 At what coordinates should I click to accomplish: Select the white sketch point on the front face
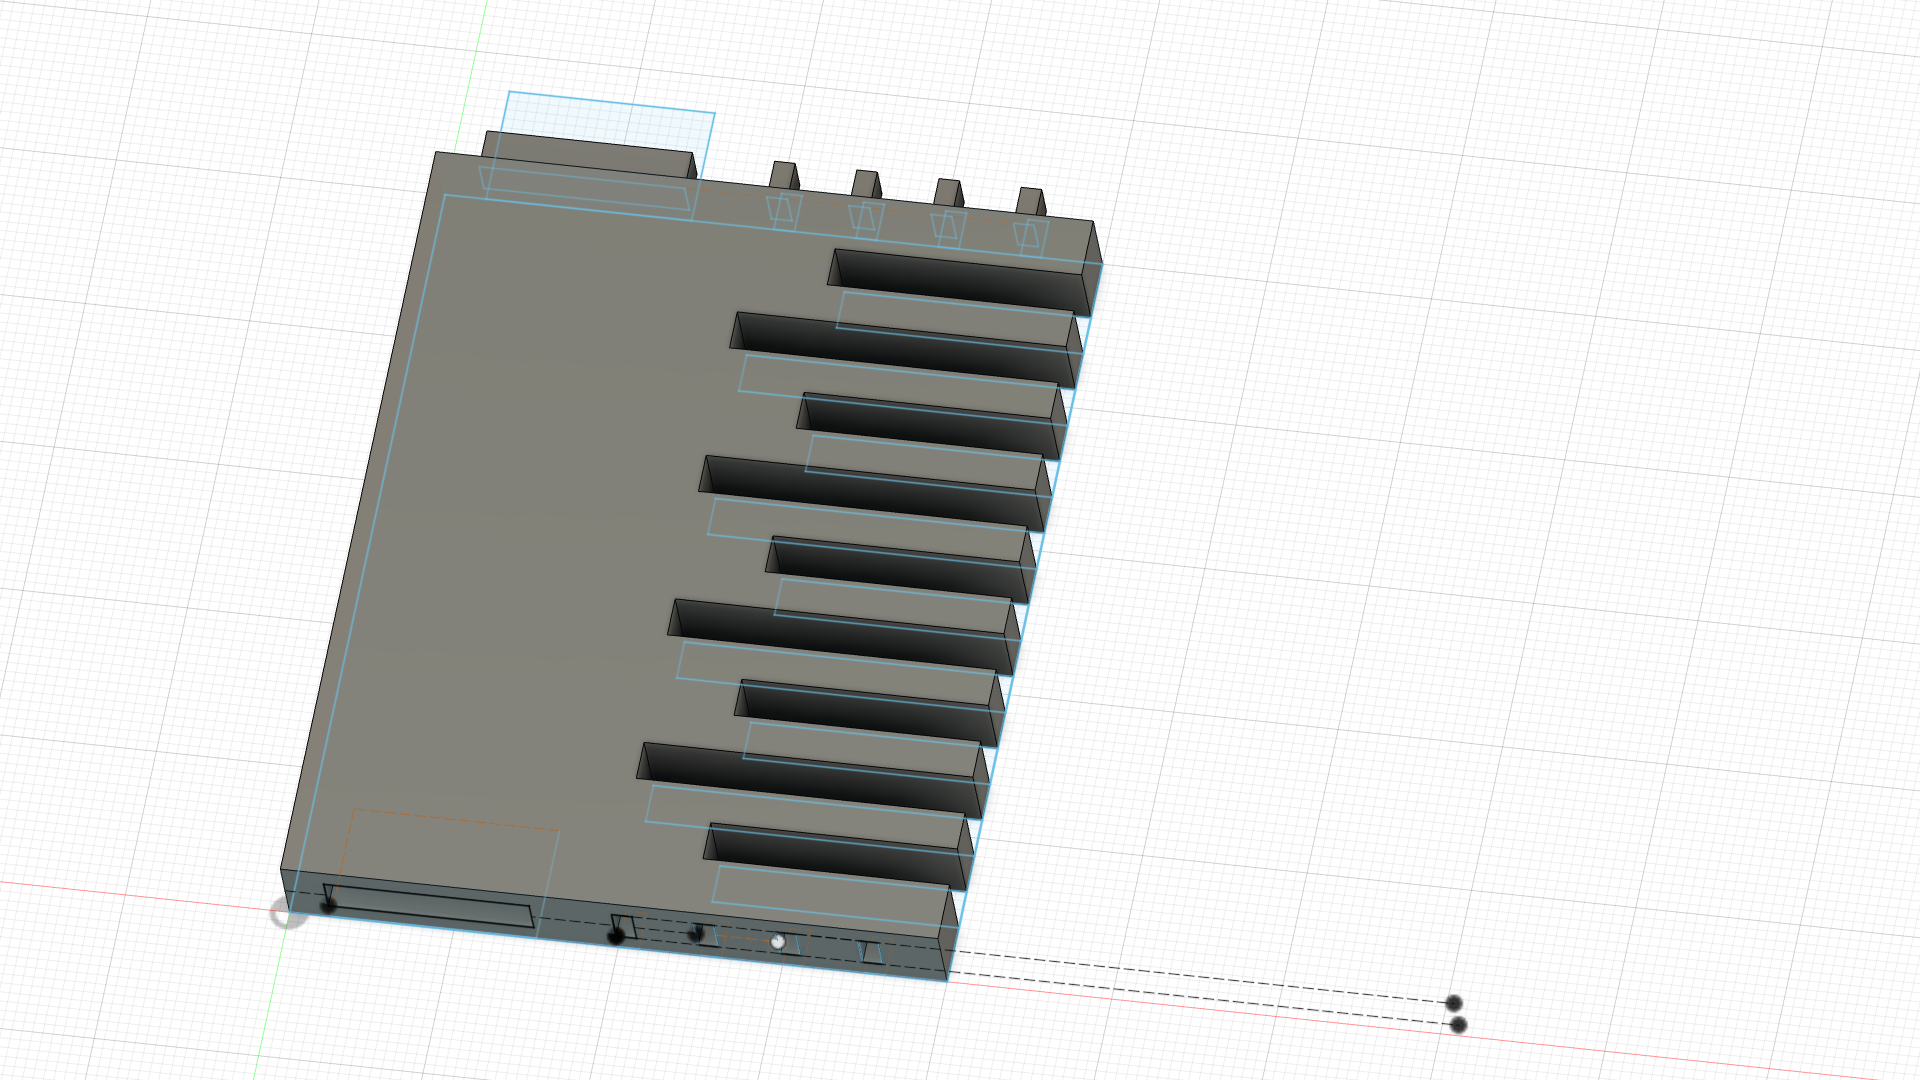(778, 941)
